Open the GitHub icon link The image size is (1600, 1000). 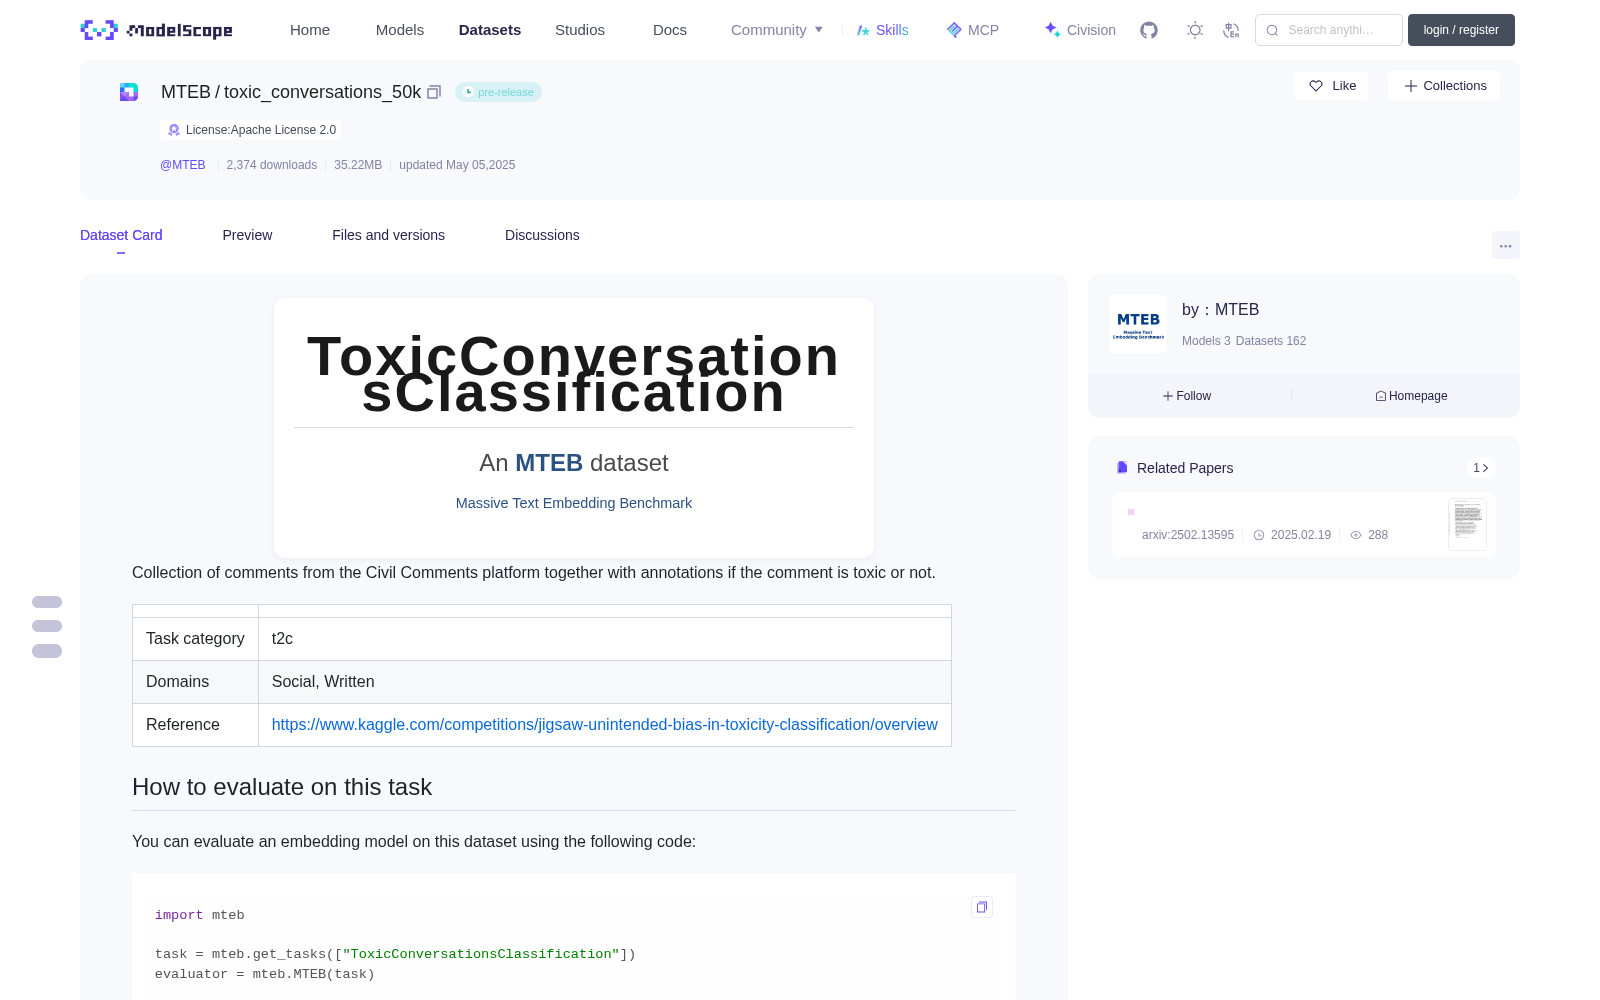(x=1149, y=30)
